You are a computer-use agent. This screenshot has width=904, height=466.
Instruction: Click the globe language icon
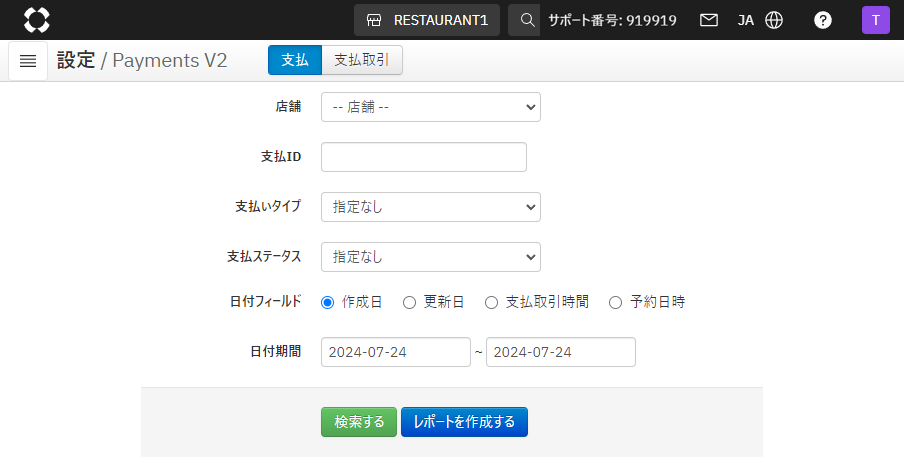point(774,20)
